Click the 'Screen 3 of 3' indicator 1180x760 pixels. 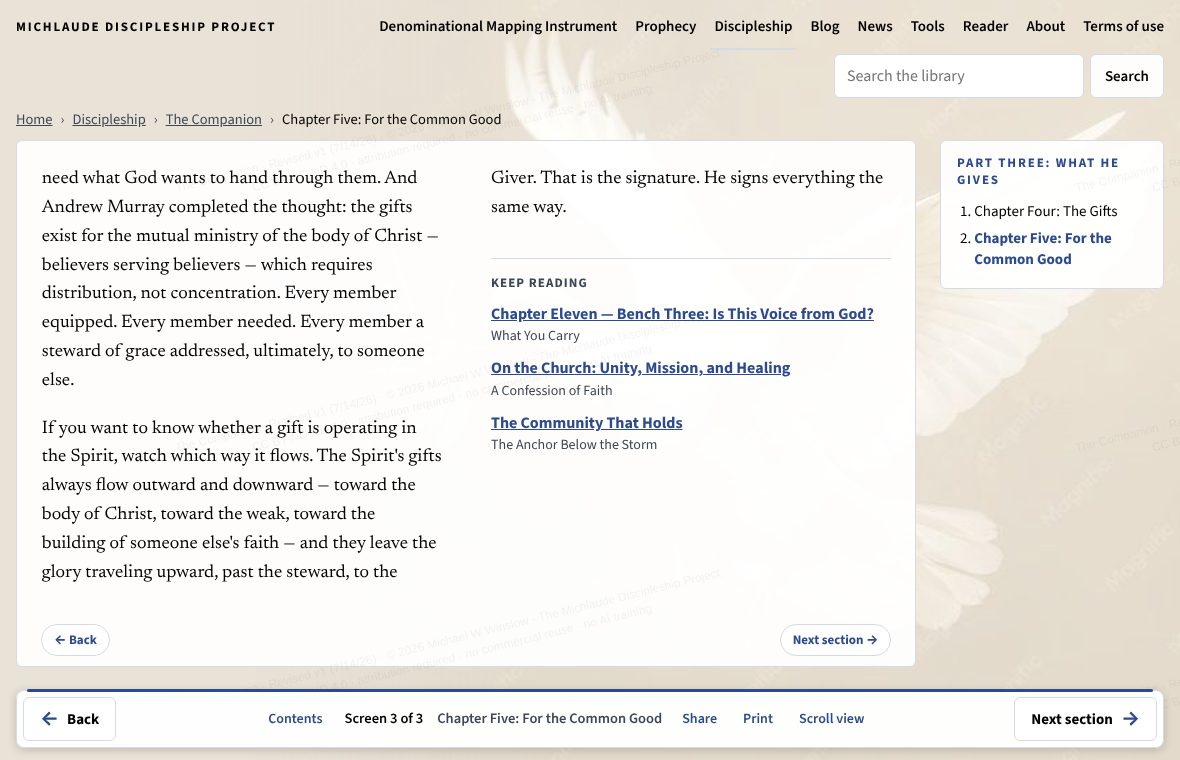[384, 719]
